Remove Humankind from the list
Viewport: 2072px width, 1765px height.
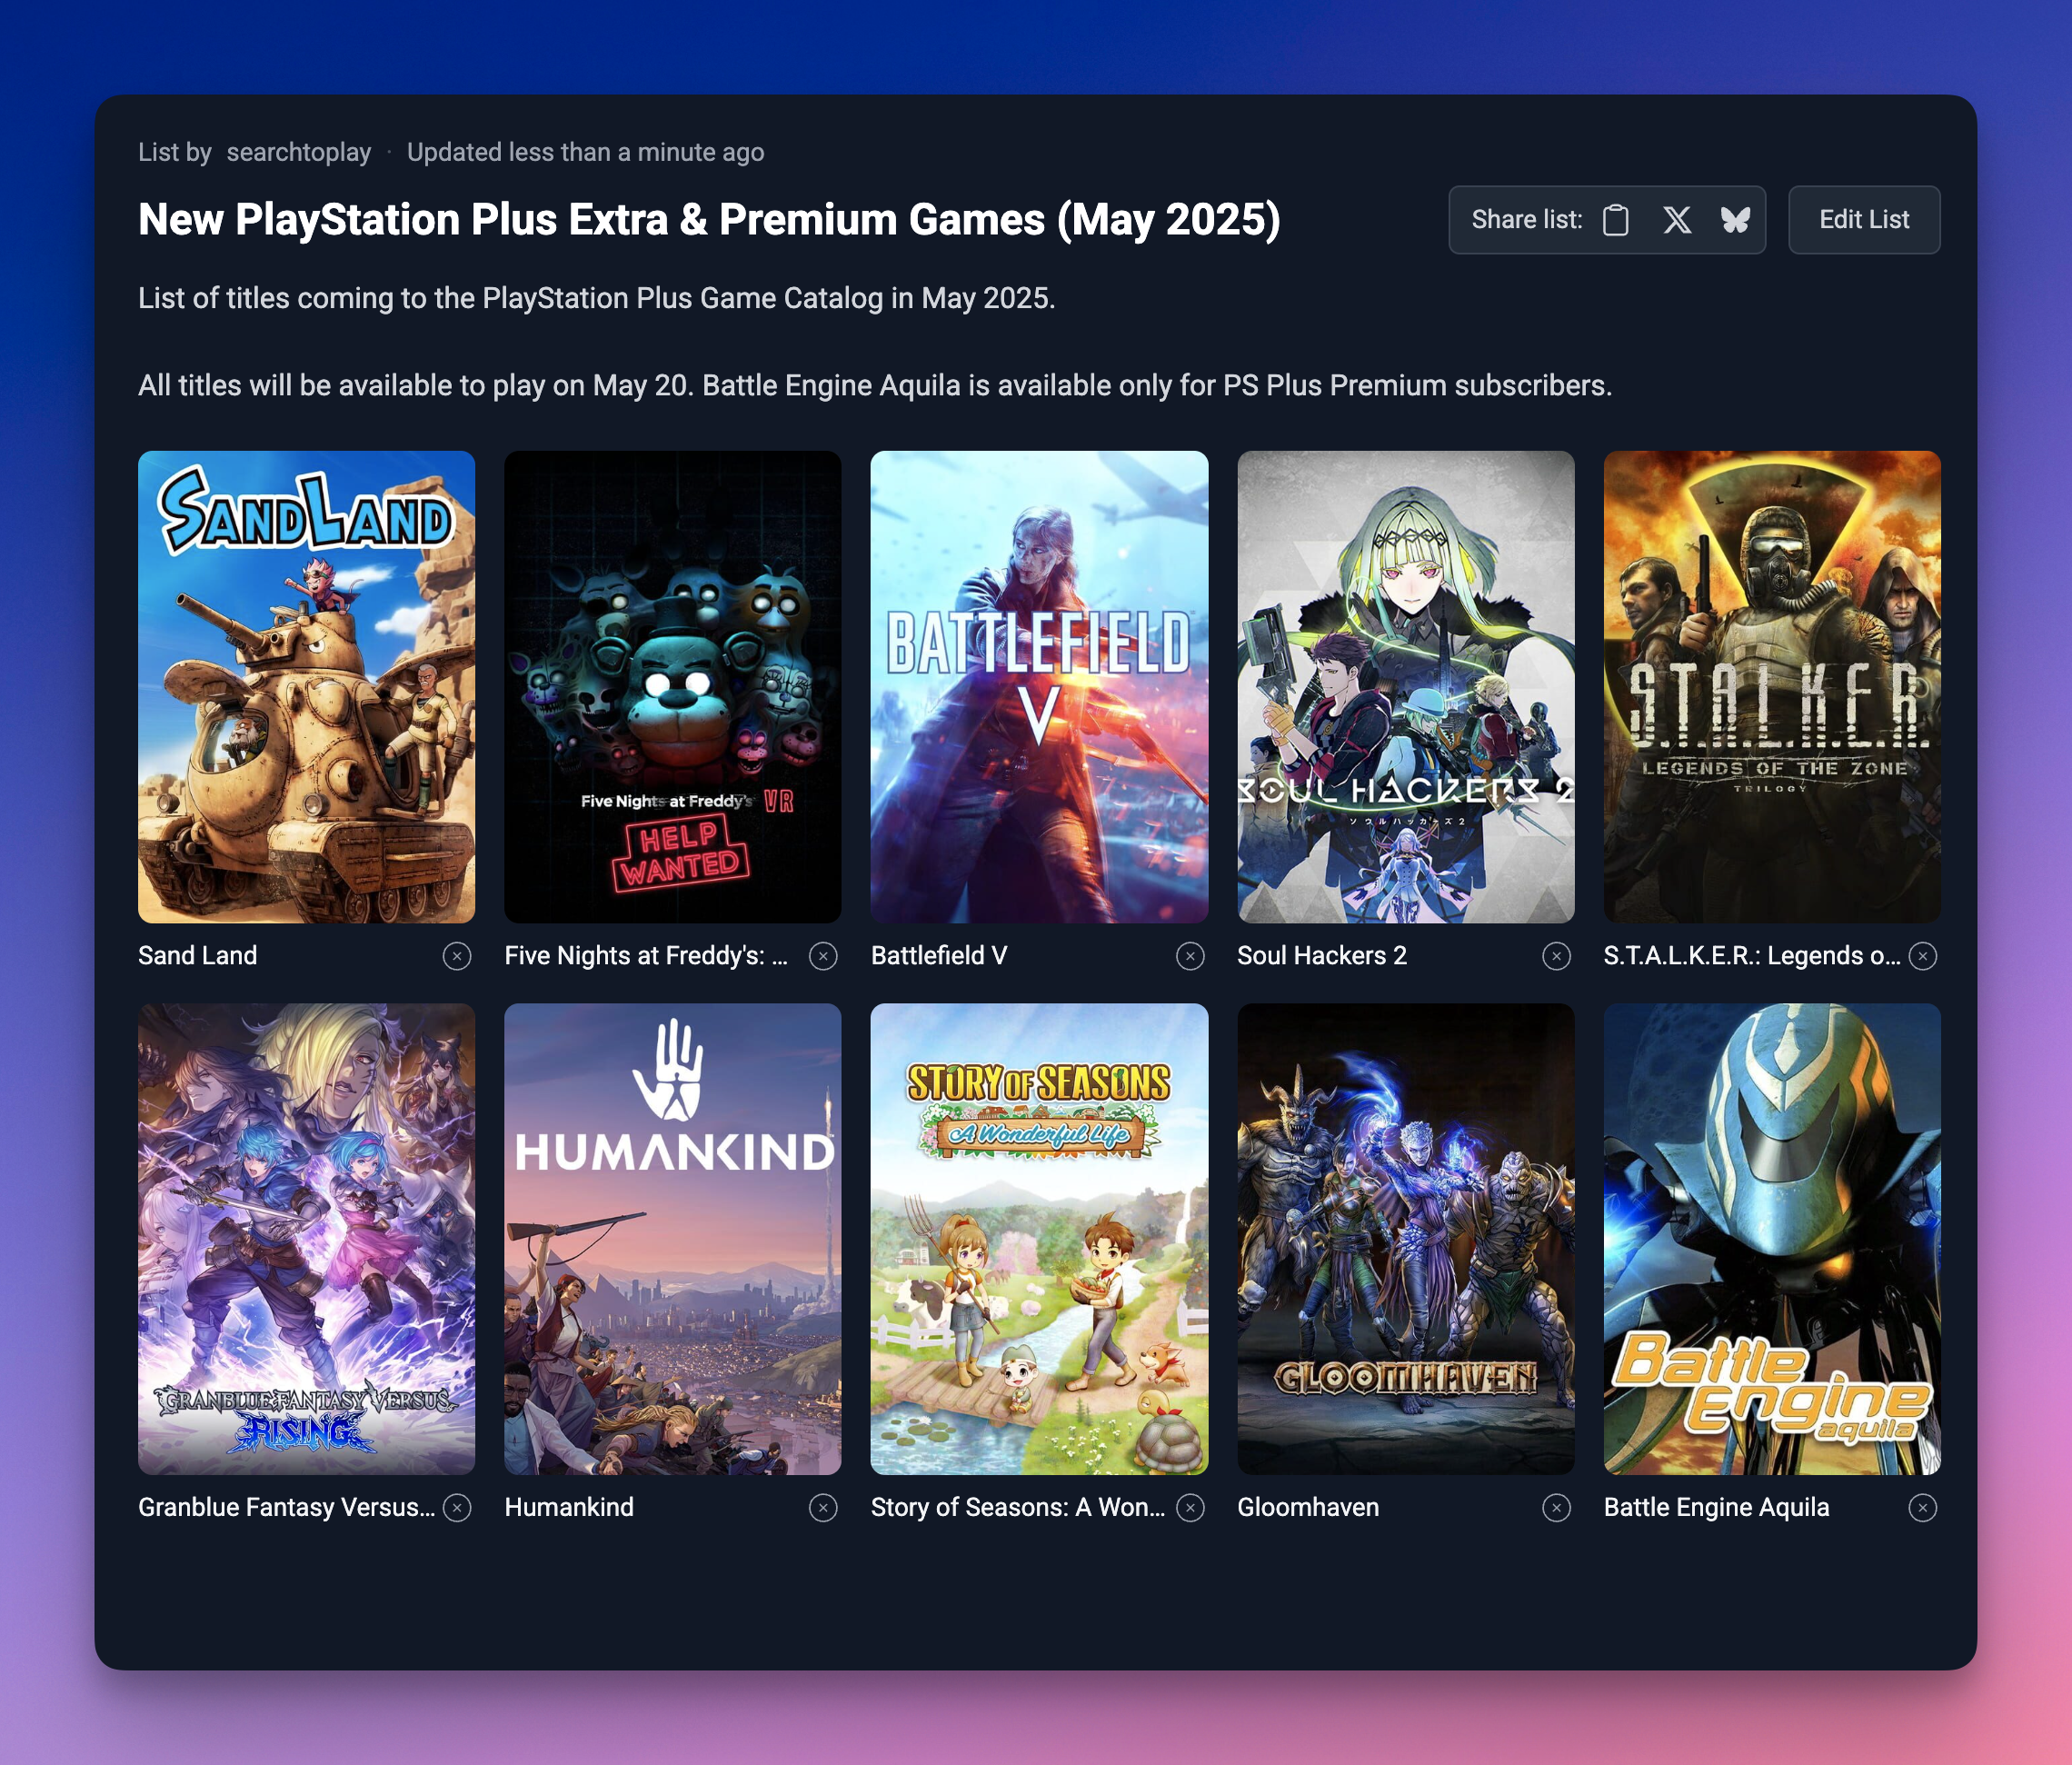point(822,1508)
